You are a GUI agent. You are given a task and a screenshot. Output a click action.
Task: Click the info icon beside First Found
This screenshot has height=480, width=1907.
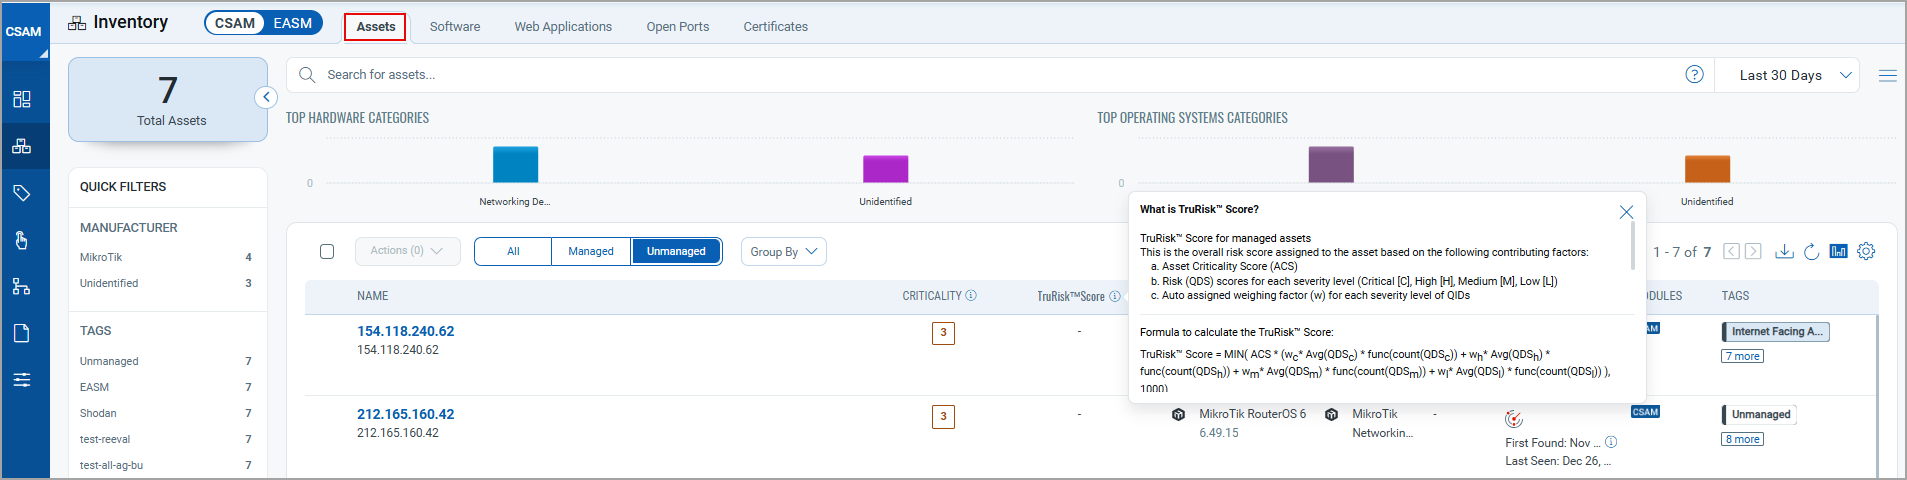[1611, 442]
